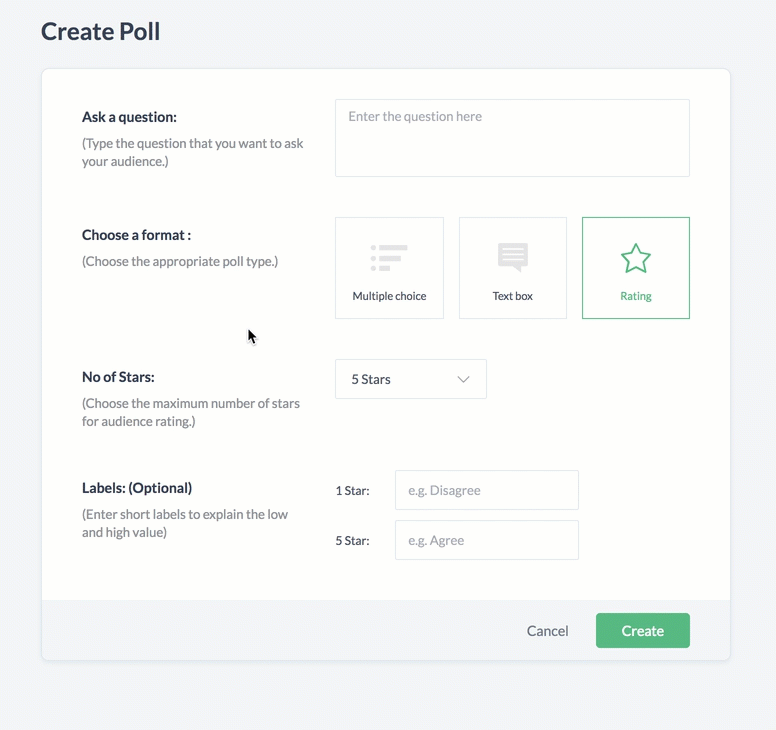776x730 pixels.
Task: Select the Multiple choice format card
Action: tap(389, 268)
